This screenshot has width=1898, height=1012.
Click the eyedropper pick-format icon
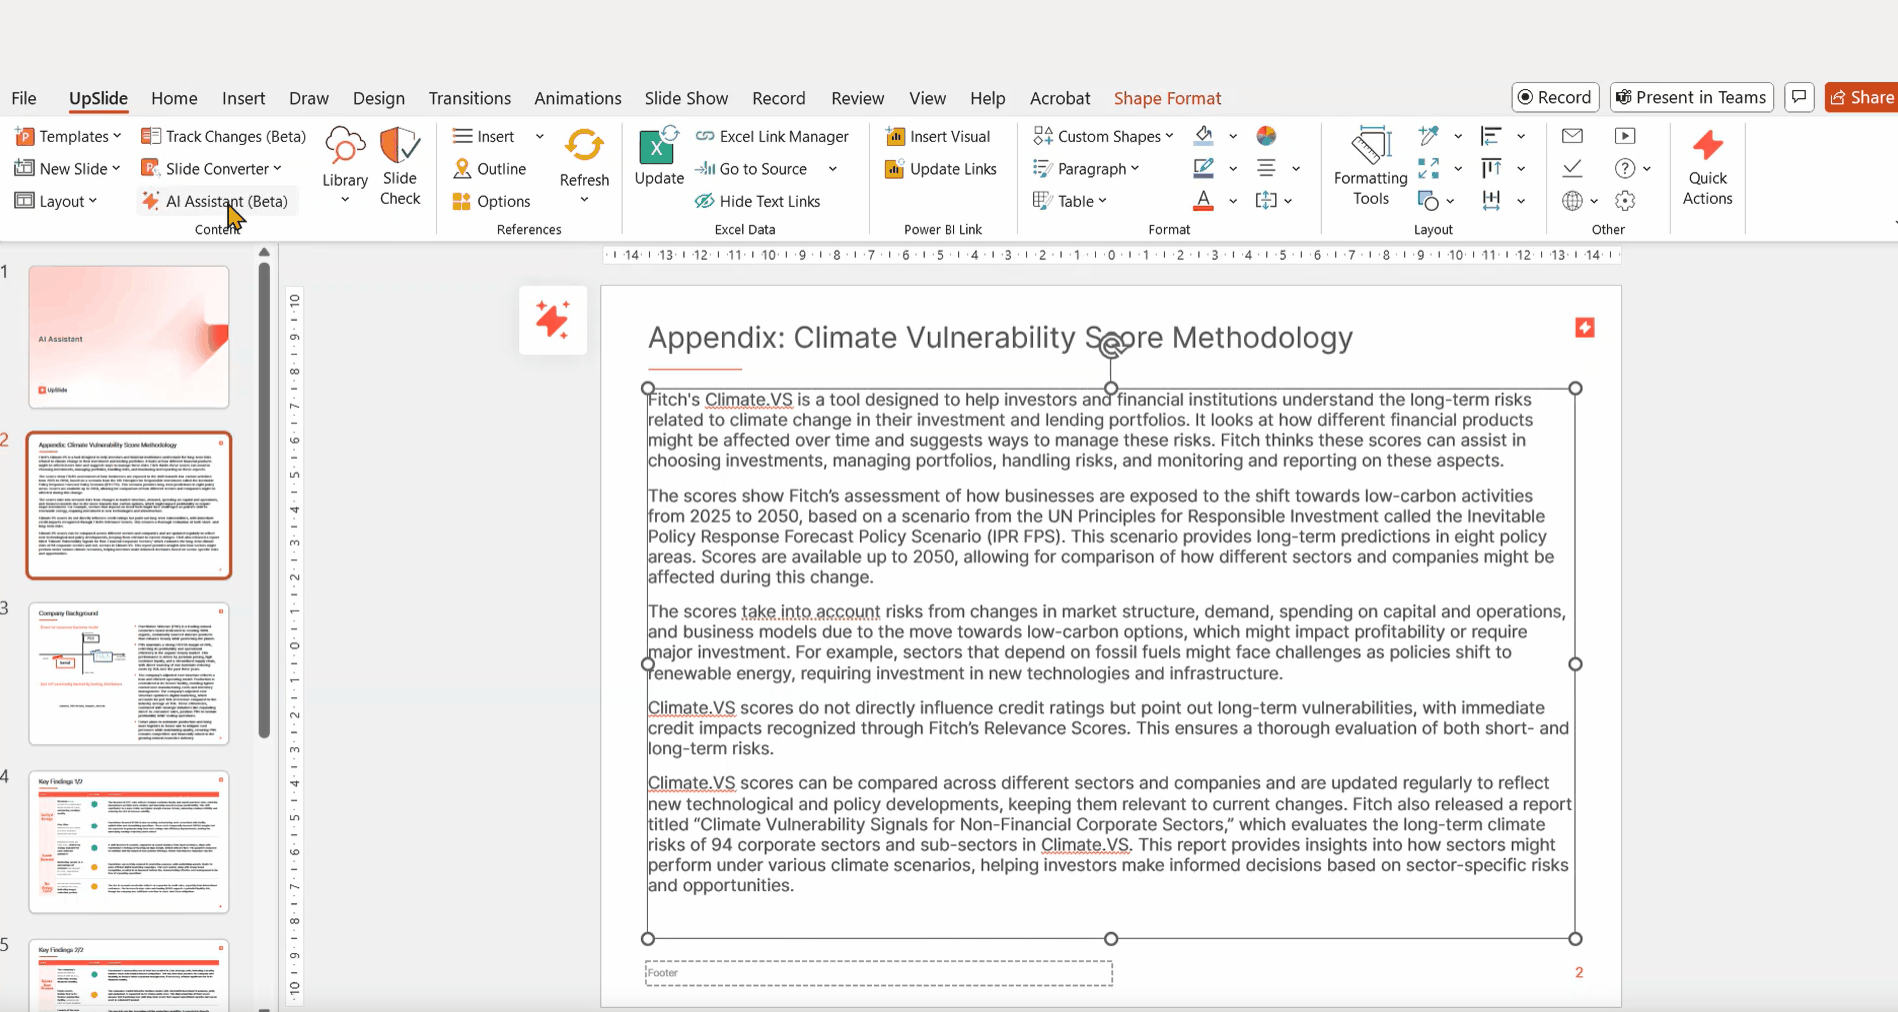coord(1428,136)
